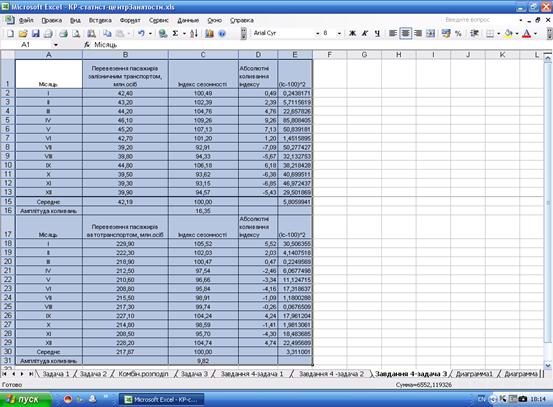Viewport: 553px width, 407px height.
Task: Open the Формат menu
Action: click(x=130, y=20)
